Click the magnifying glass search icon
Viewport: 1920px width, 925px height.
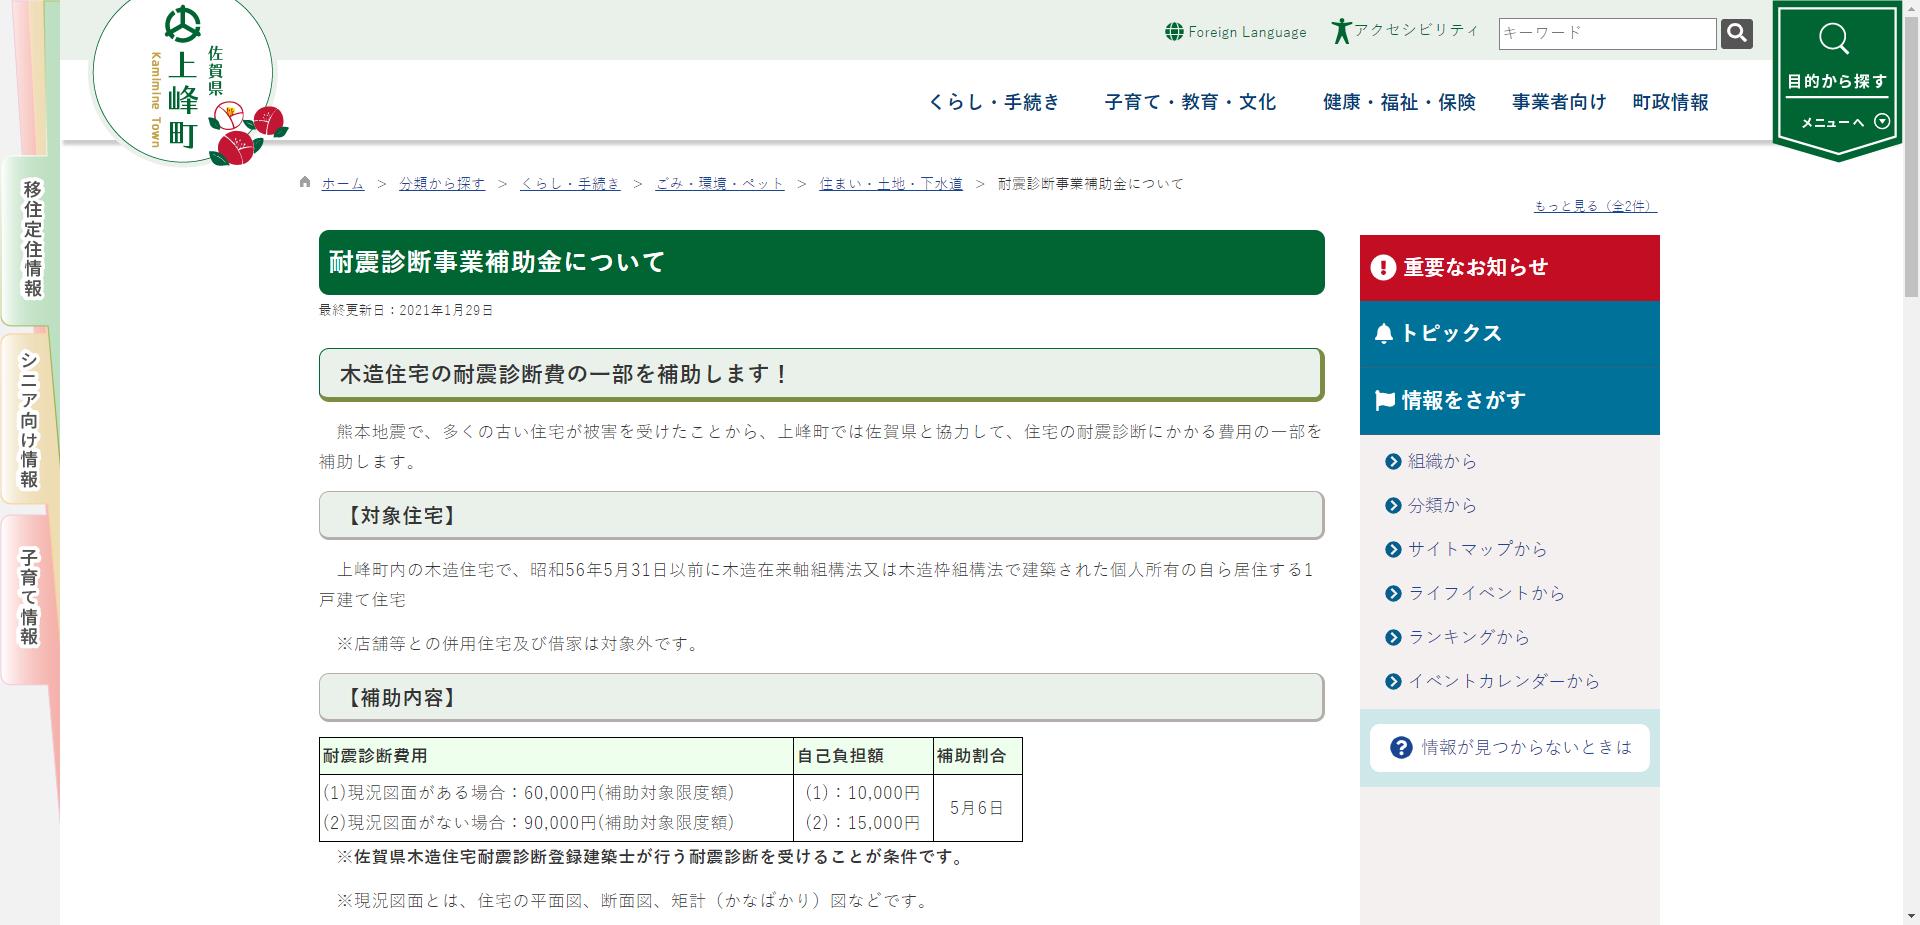point(1737,33)
